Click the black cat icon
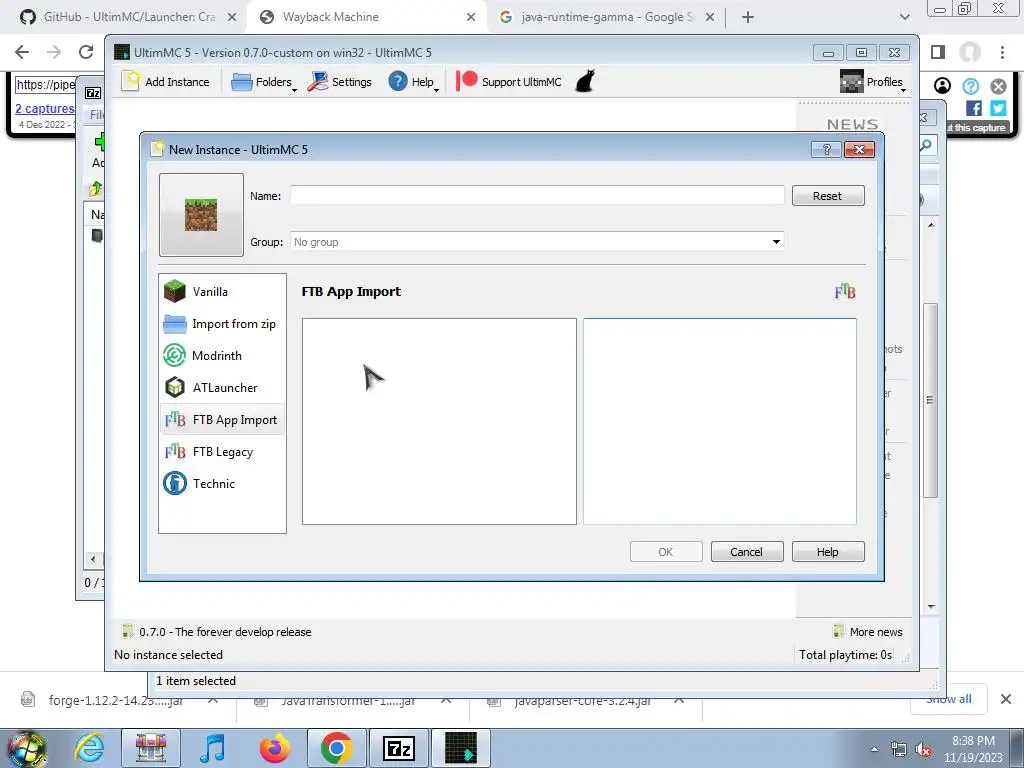The height and width of the screenshot is (768, 1024). coord(585,82)
